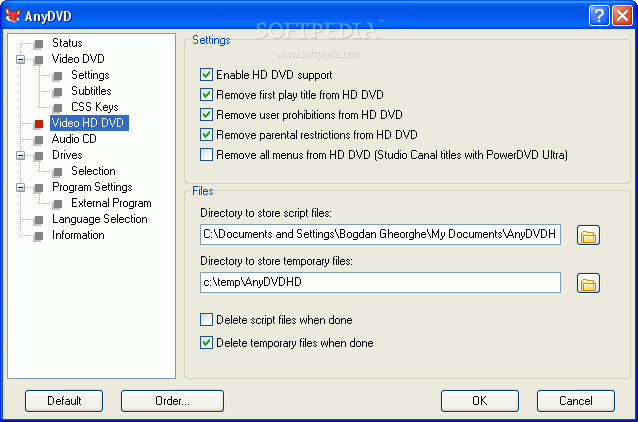Collapse the Program Settings tree node
The height and width of the screenshot is (422, 638).
(20, 188)
